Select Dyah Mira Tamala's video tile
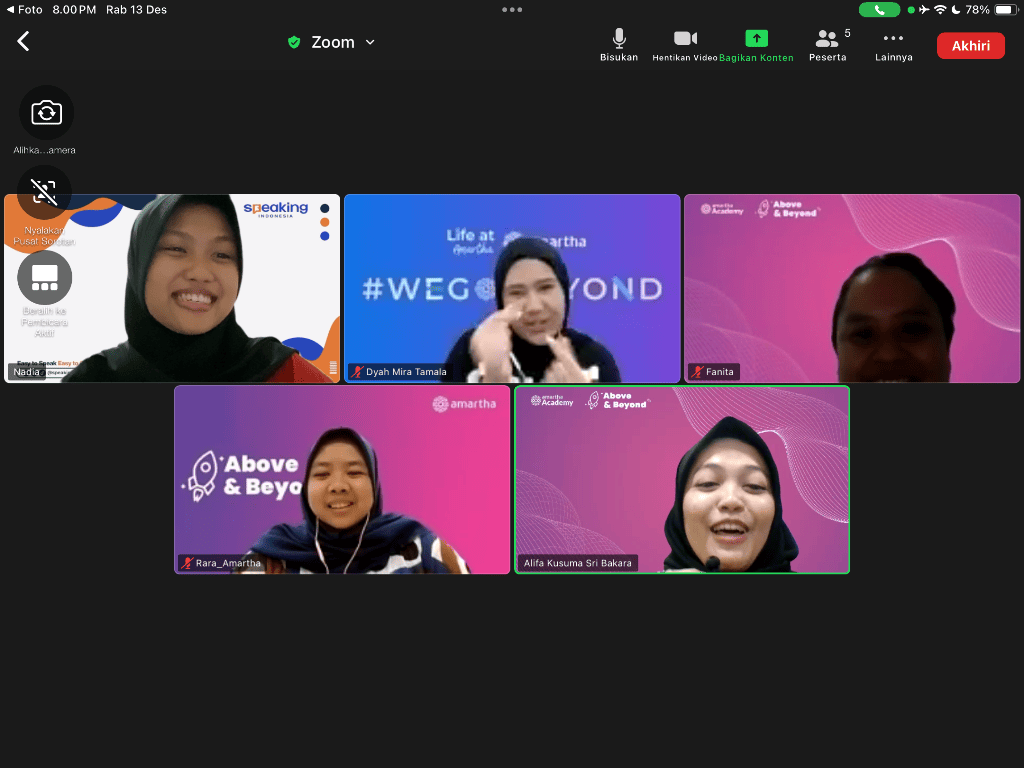This screenshot has height=768, width=1024. pos(512,288)
